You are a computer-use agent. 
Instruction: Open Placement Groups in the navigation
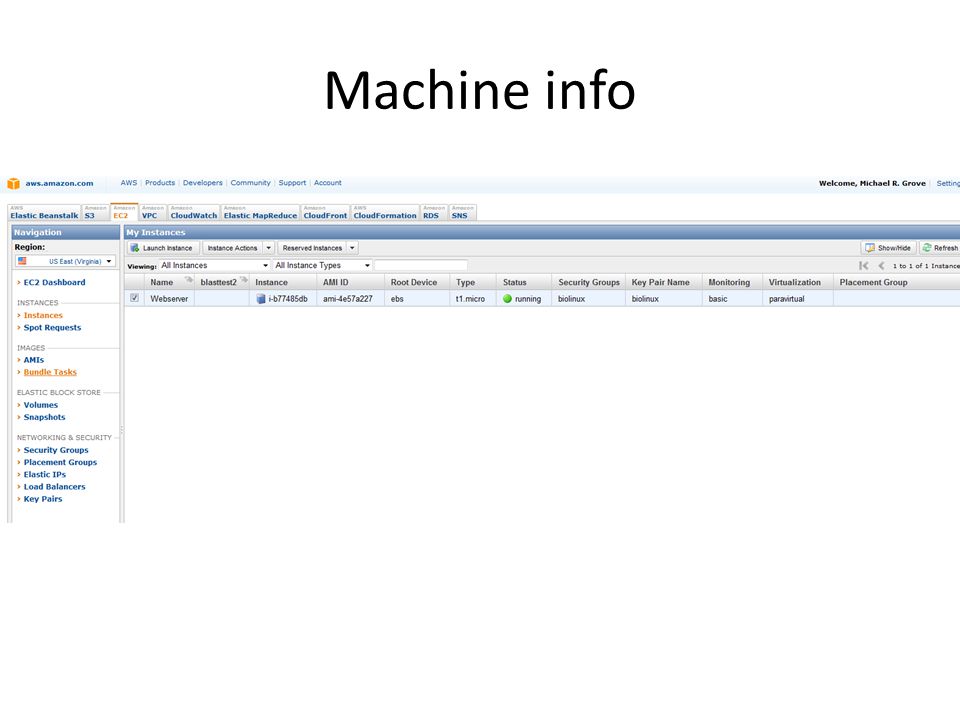(60, 462)
